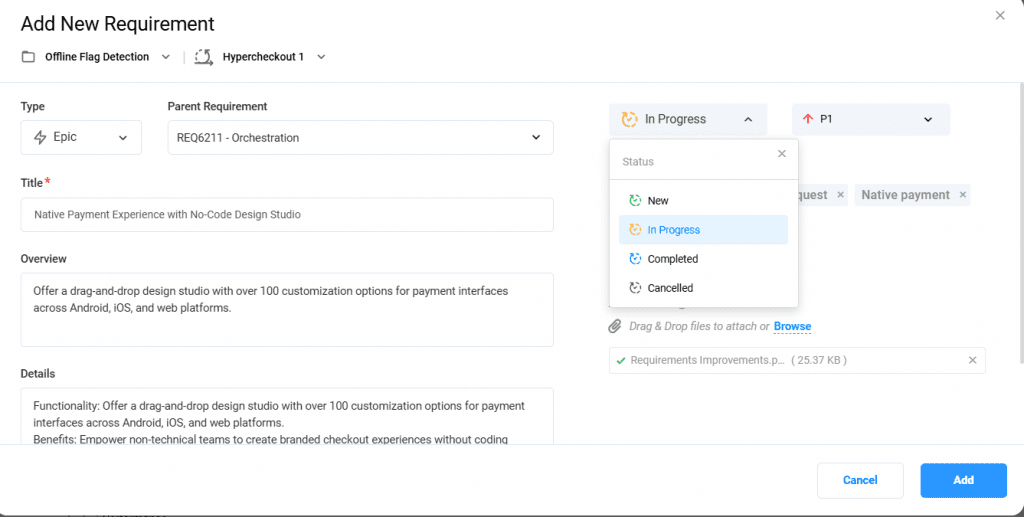1024x517 pixels.
Task: Remove the tag ending in 'quest'
Action: 840,195
